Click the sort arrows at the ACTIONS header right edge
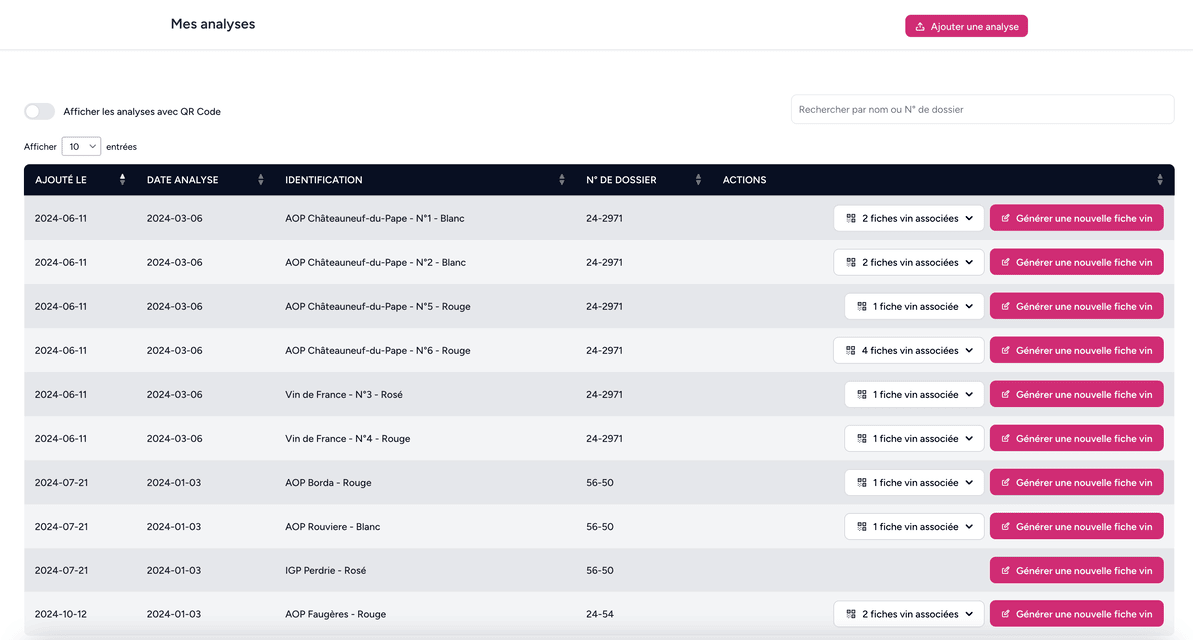The height and width of the screenshot is (640, 1193). pyautogui.click(x=1159, y=180)
